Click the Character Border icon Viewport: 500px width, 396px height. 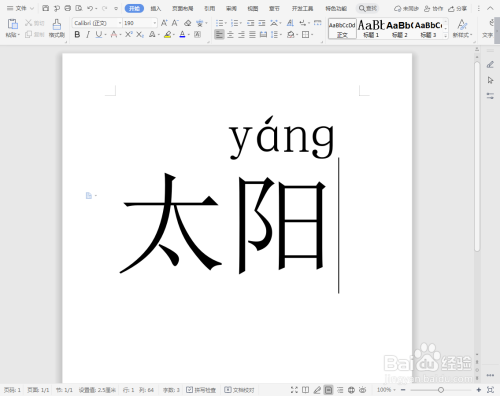(x=197, y=34)
